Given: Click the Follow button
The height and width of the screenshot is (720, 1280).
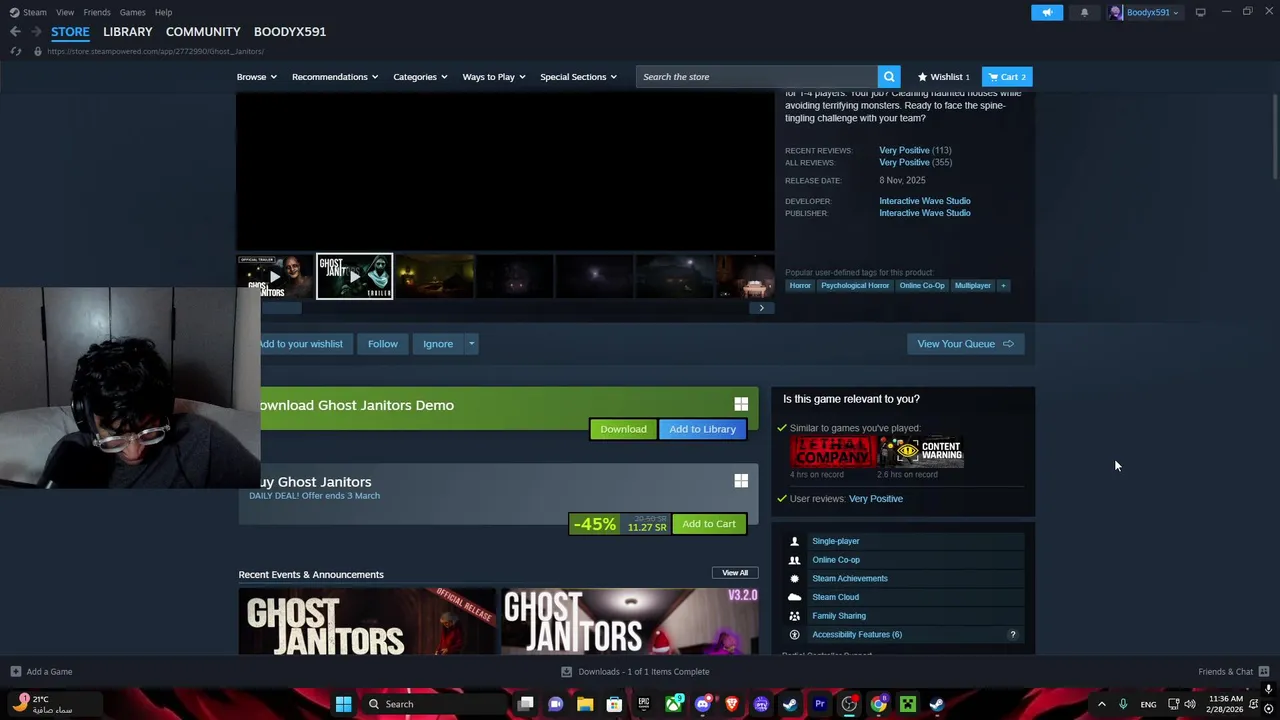Looking at the screenshot, I should (x=383, y=344).
